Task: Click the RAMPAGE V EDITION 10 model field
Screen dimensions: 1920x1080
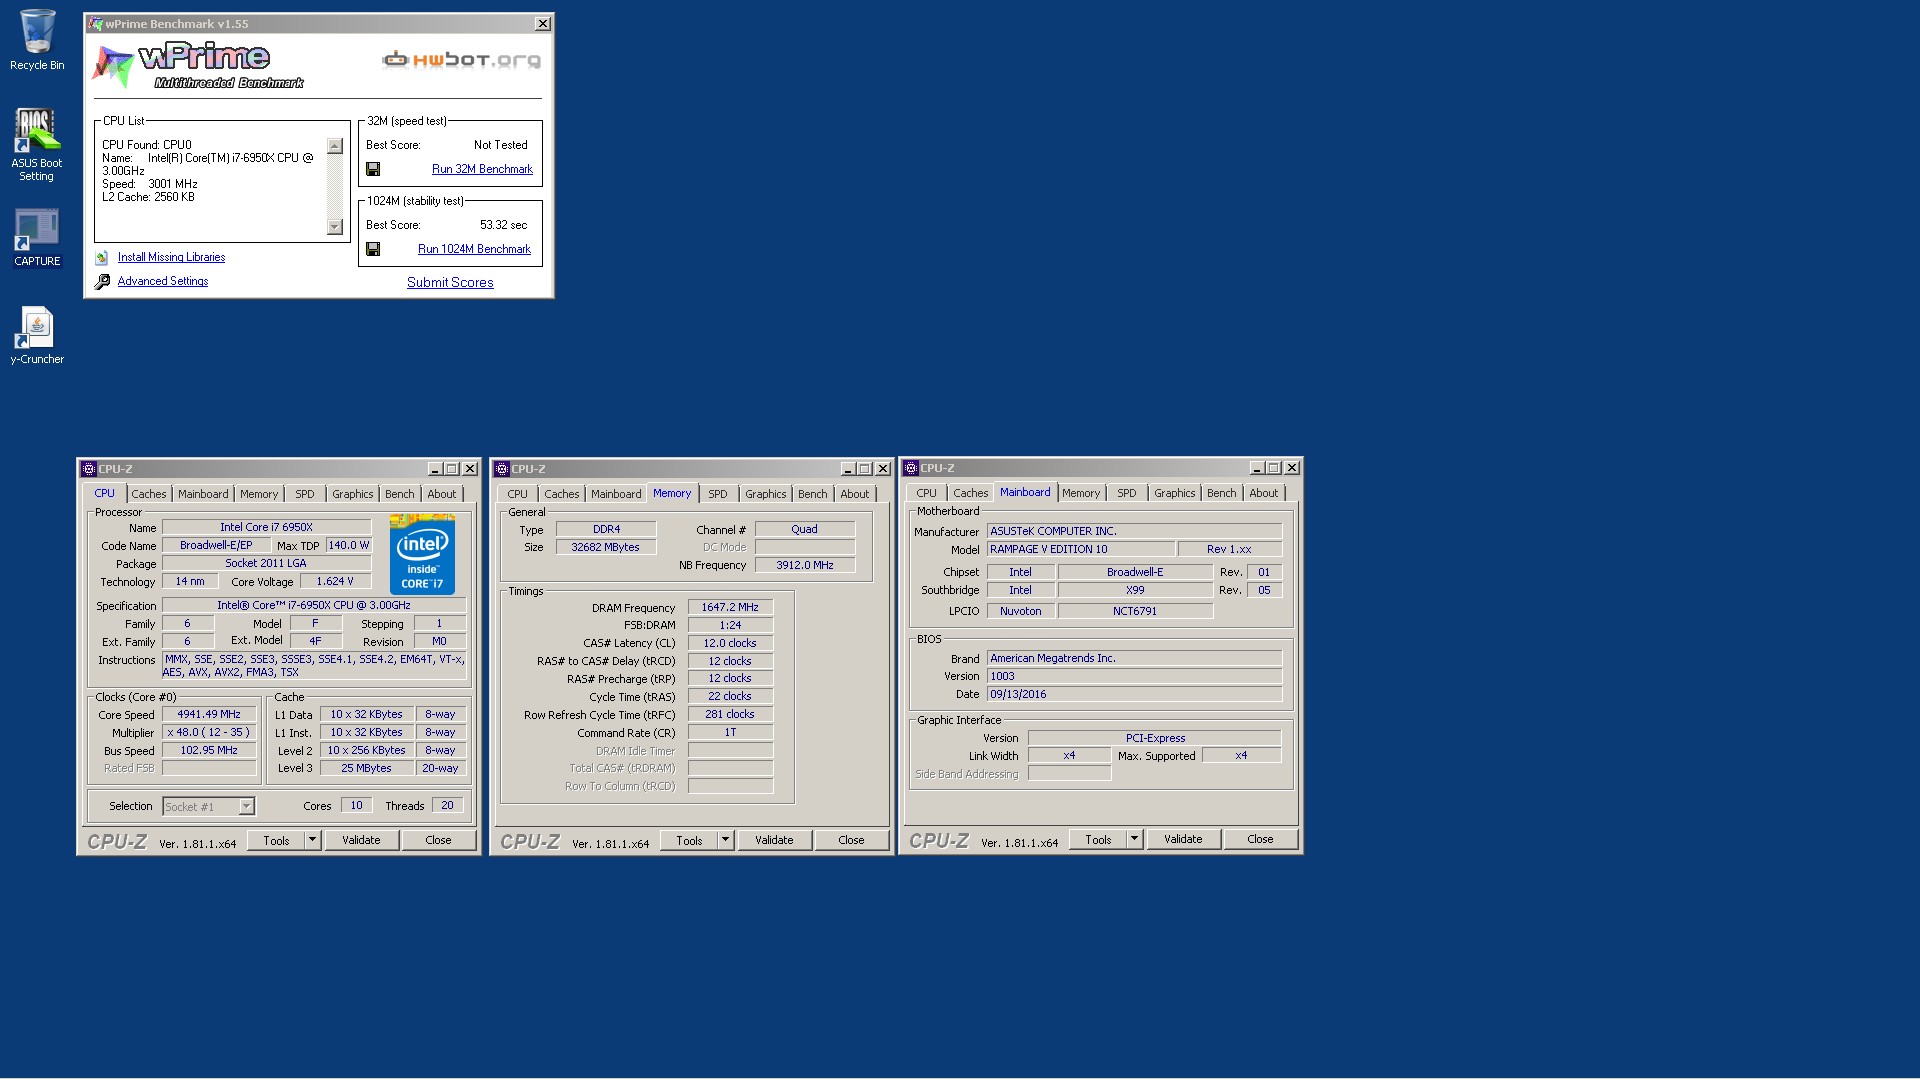Action: pos(1081,549)
